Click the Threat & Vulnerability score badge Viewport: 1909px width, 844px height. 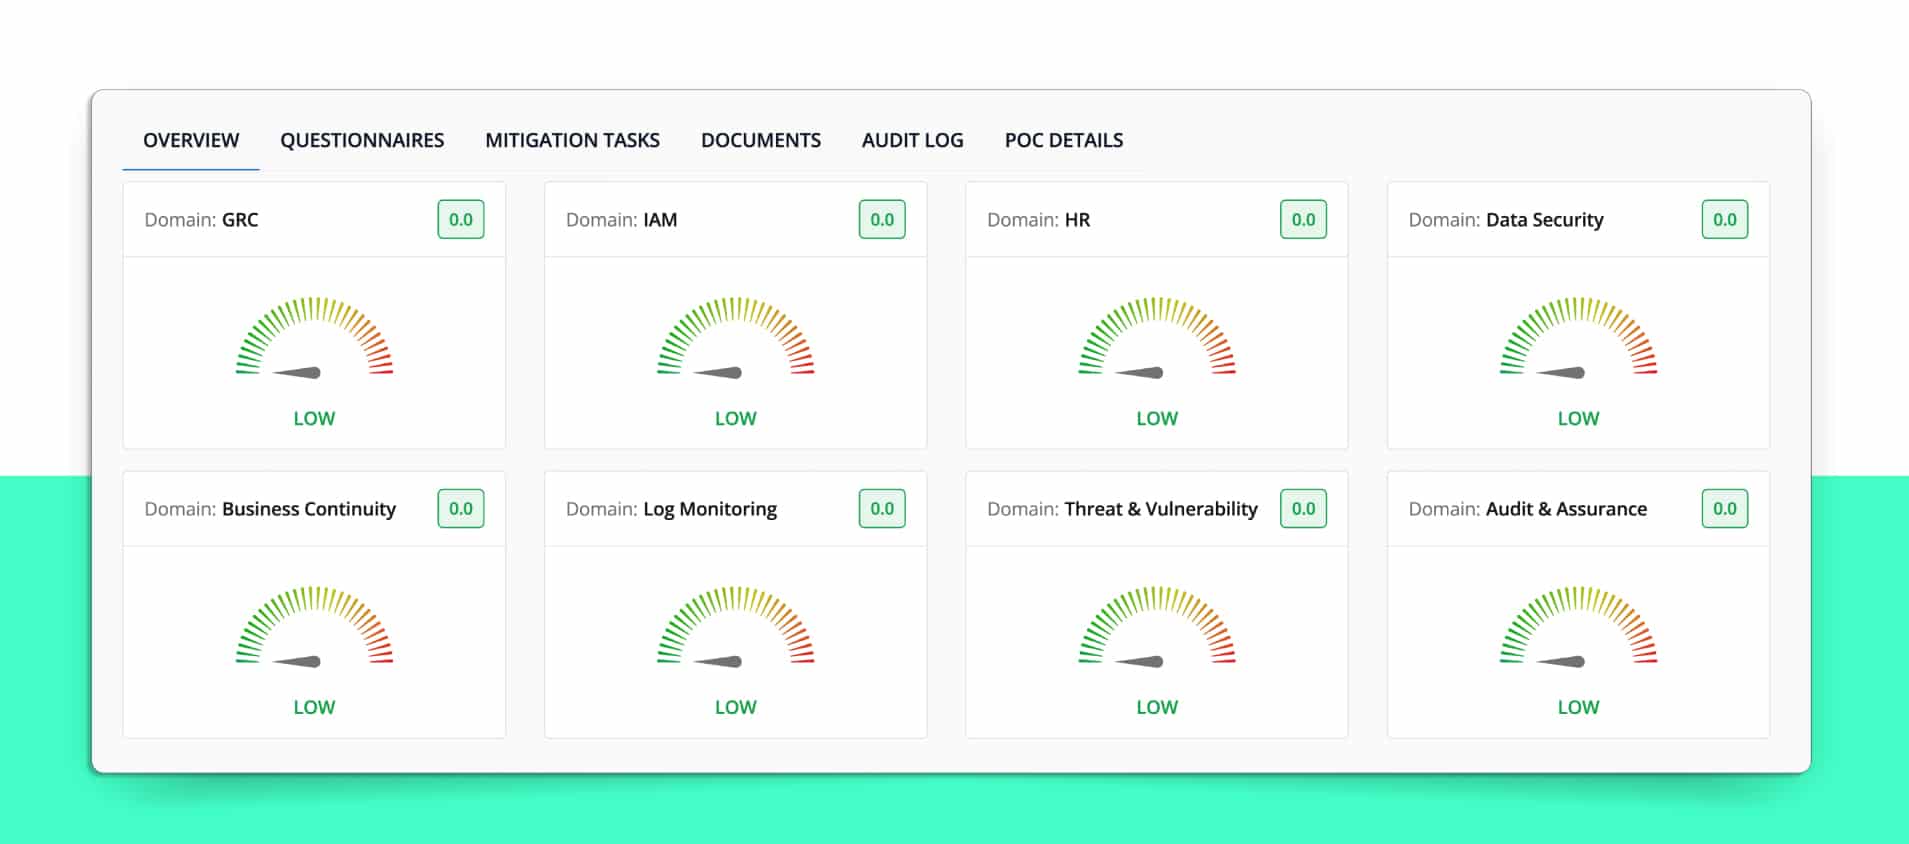[1304, 508]
